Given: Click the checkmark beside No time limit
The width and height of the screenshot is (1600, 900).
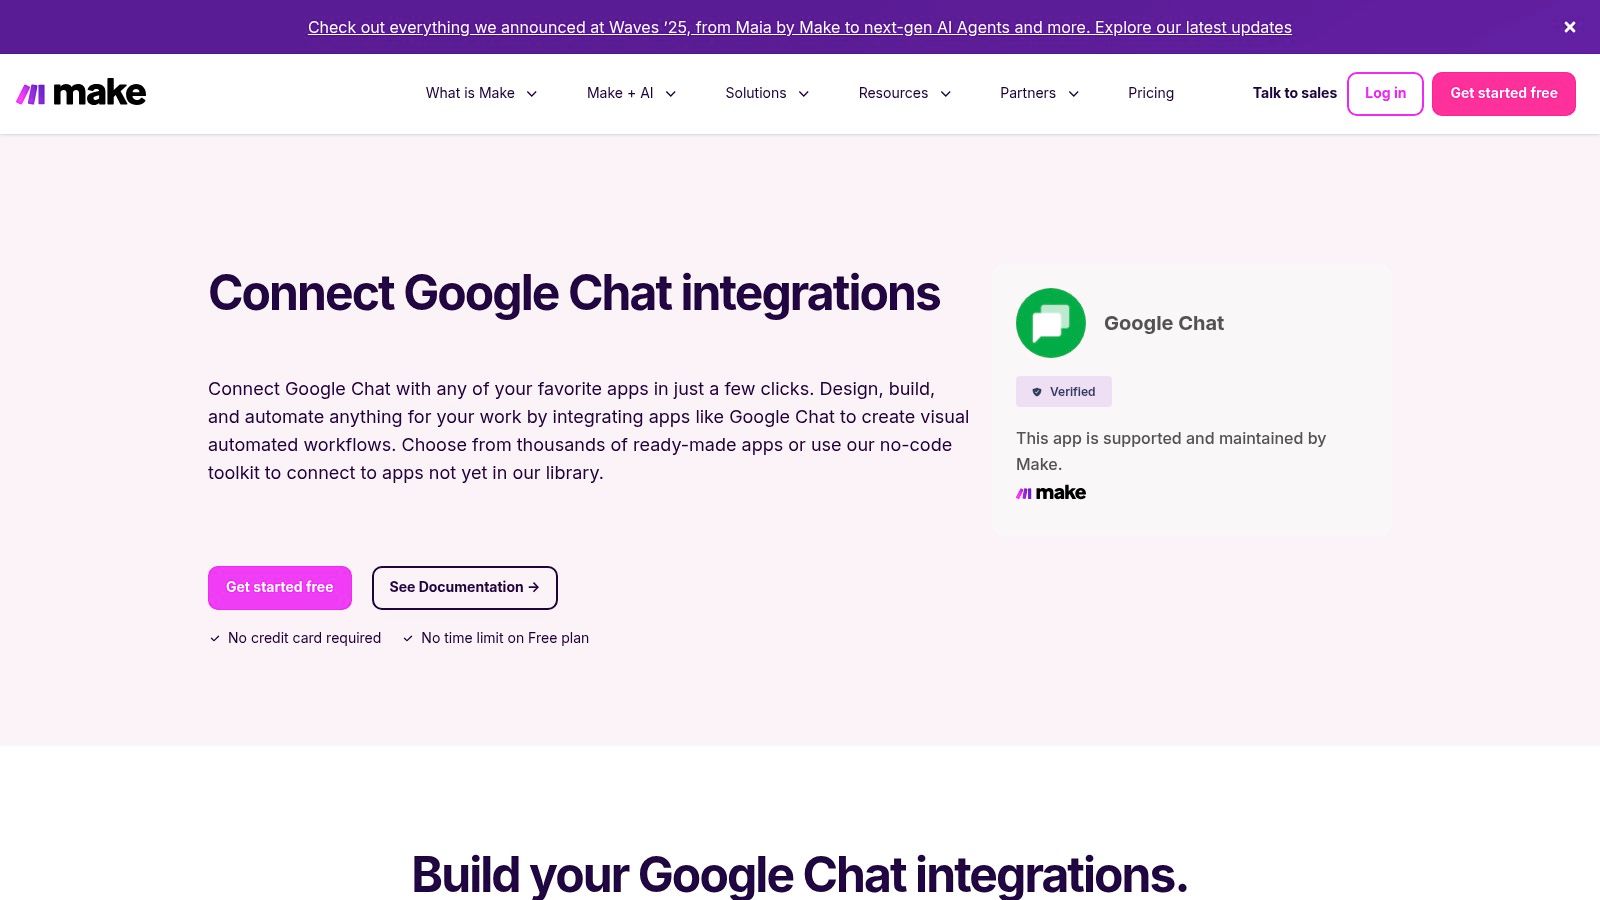Looking at the screenshot, I should coord(408,637).
